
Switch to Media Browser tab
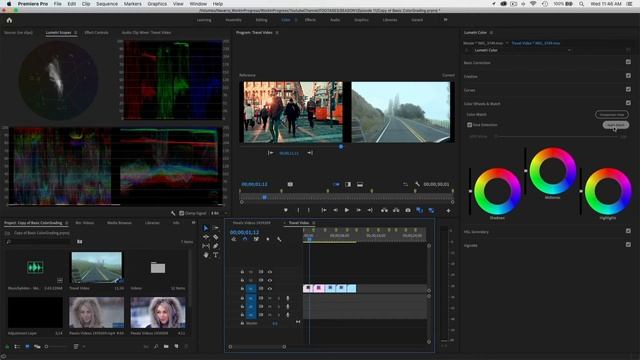pyautogui.click(x=119, y=223)
